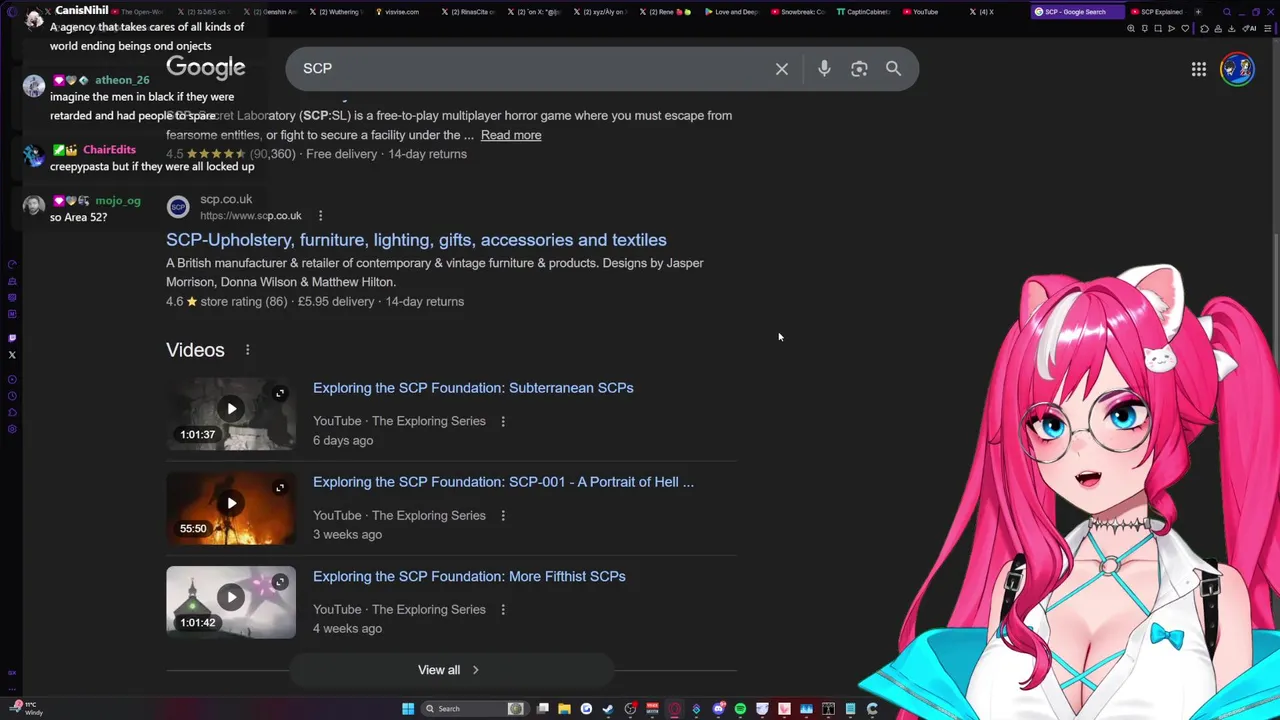This screenshot has width=1280, height=720.
Task: Click the taskbar Search box
Action: (x=475, y=709)
